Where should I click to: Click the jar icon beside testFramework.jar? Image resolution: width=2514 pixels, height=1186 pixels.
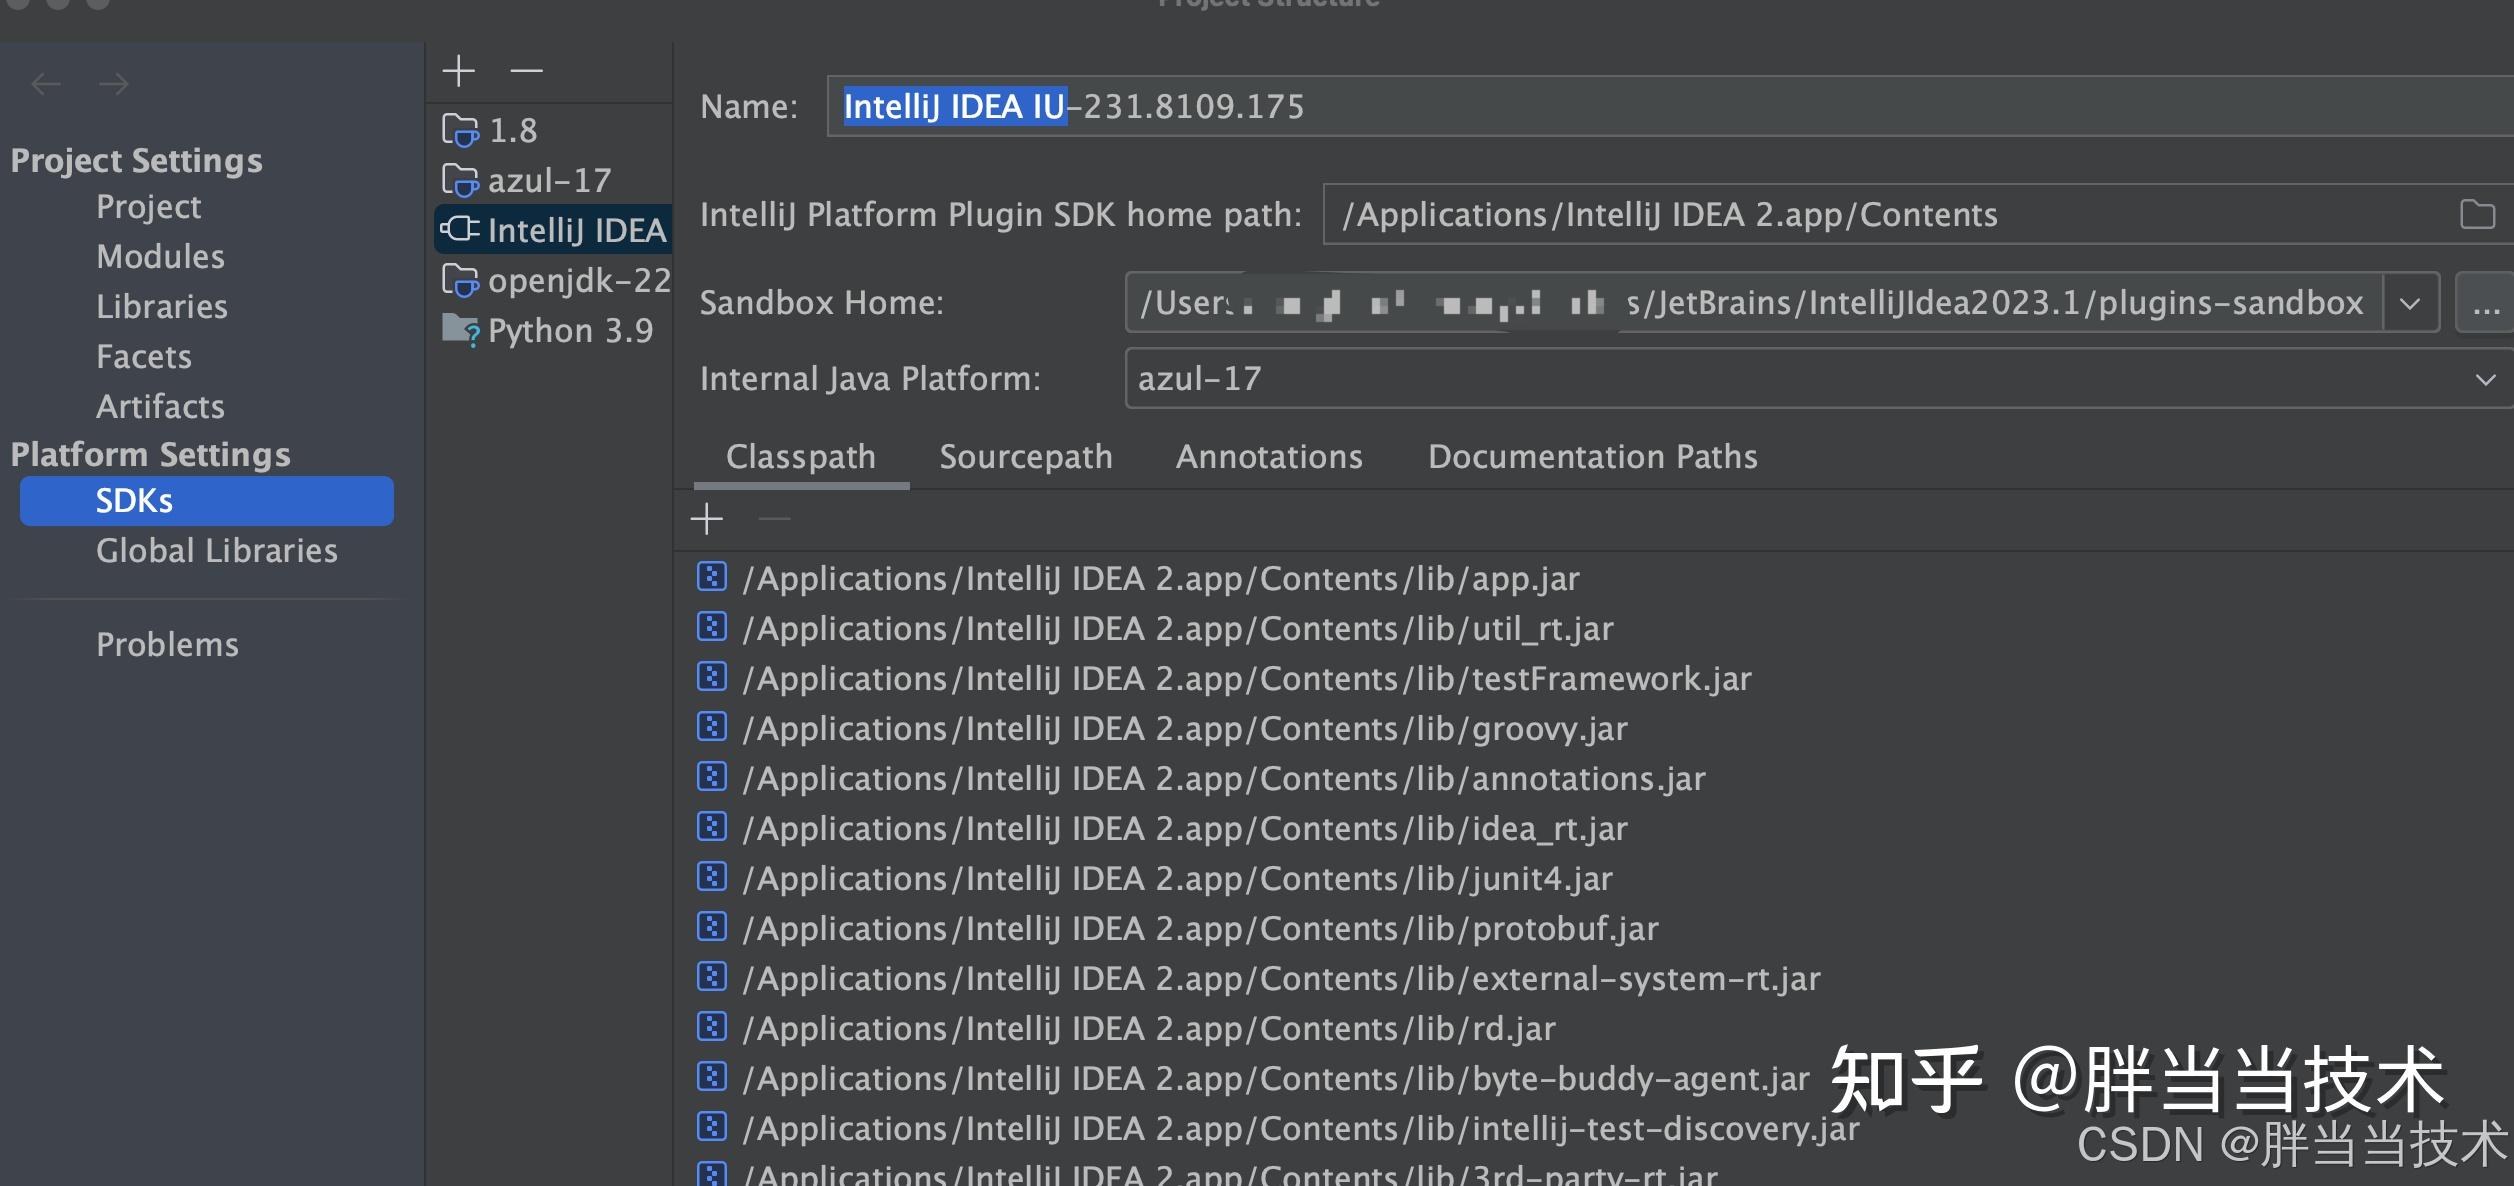click(x=711, y=677)
